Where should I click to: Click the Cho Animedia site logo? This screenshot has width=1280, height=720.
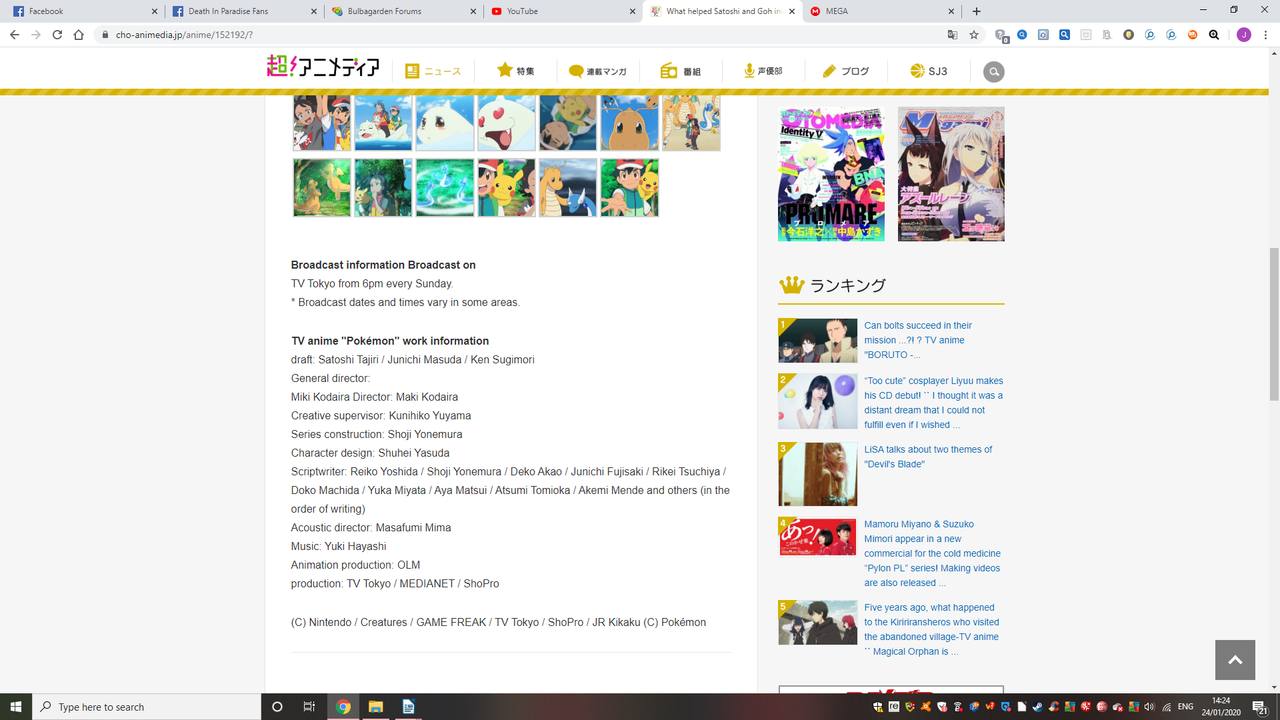pos(323,68)
